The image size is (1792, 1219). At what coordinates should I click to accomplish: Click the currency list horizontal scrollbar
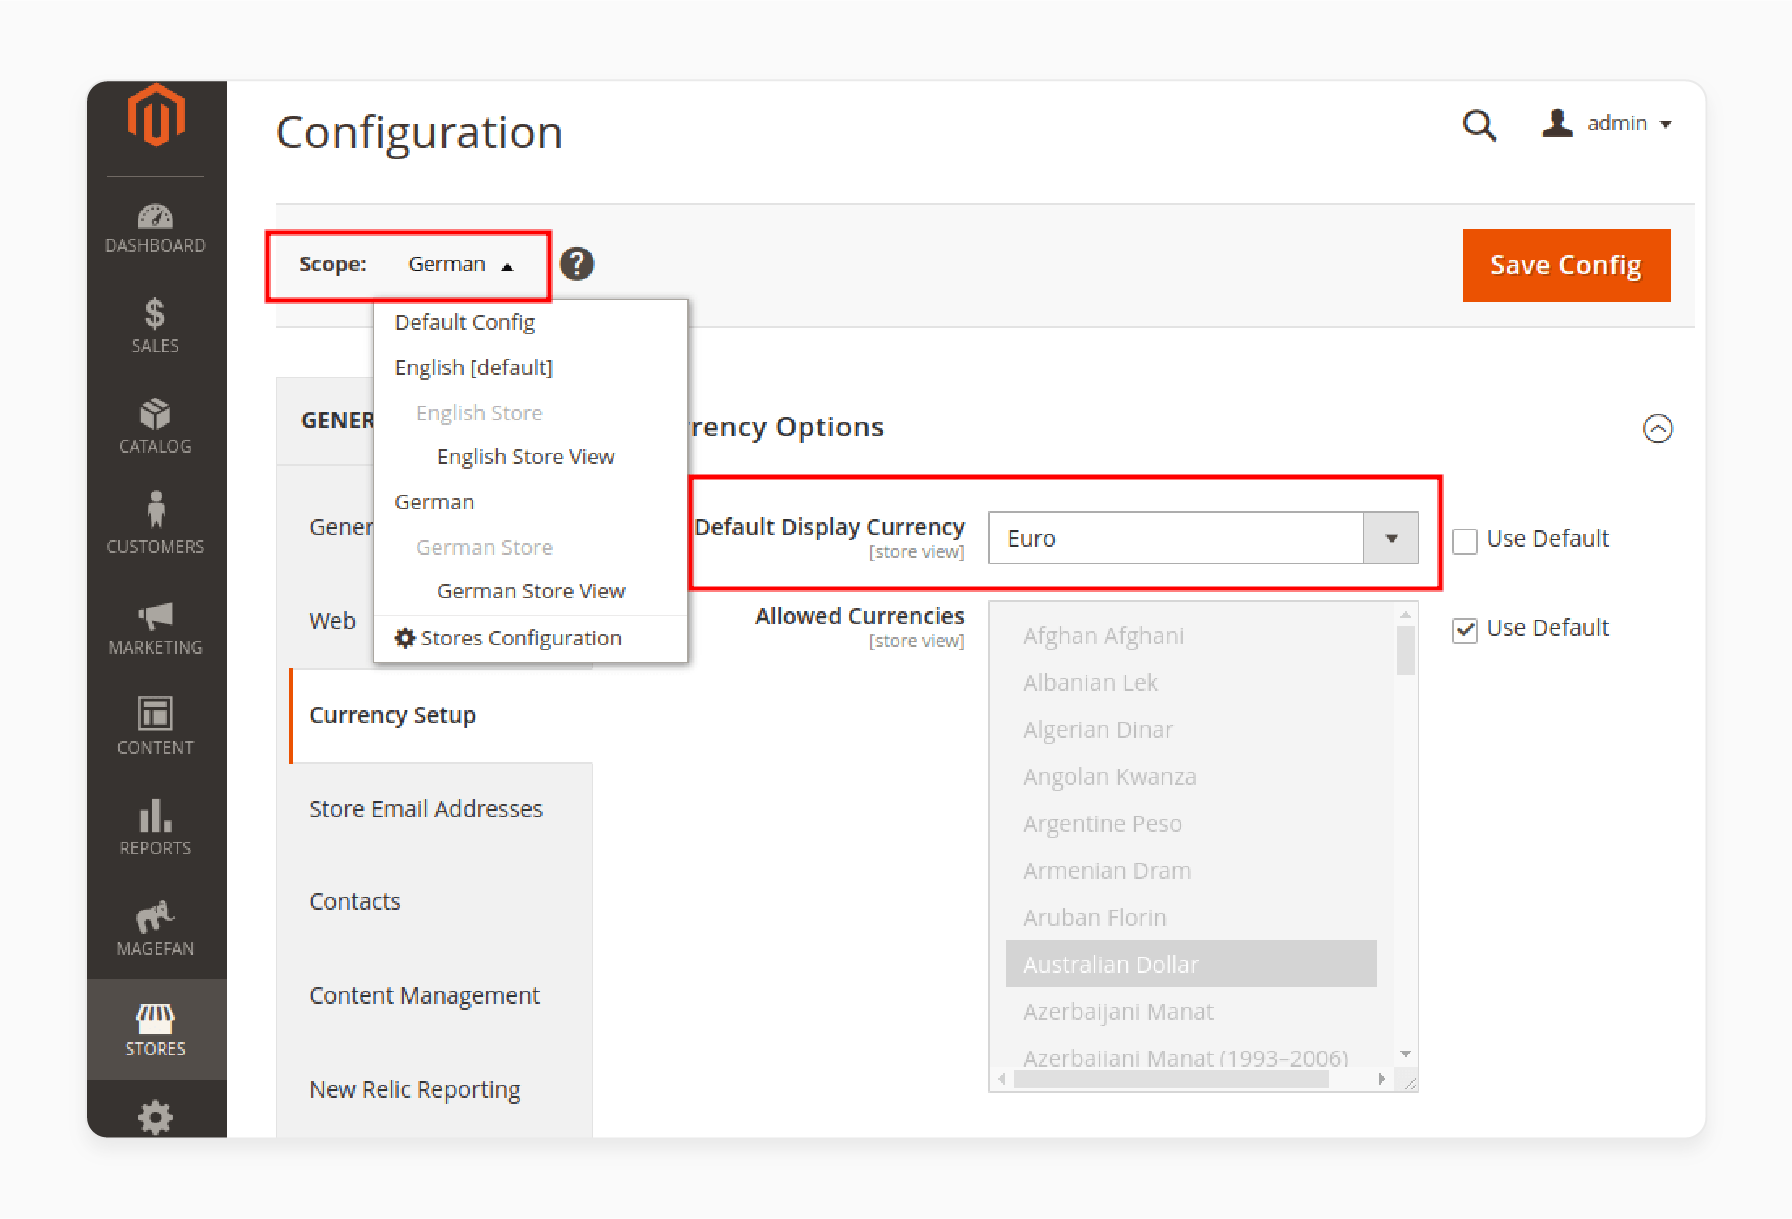point(1171,1079)
